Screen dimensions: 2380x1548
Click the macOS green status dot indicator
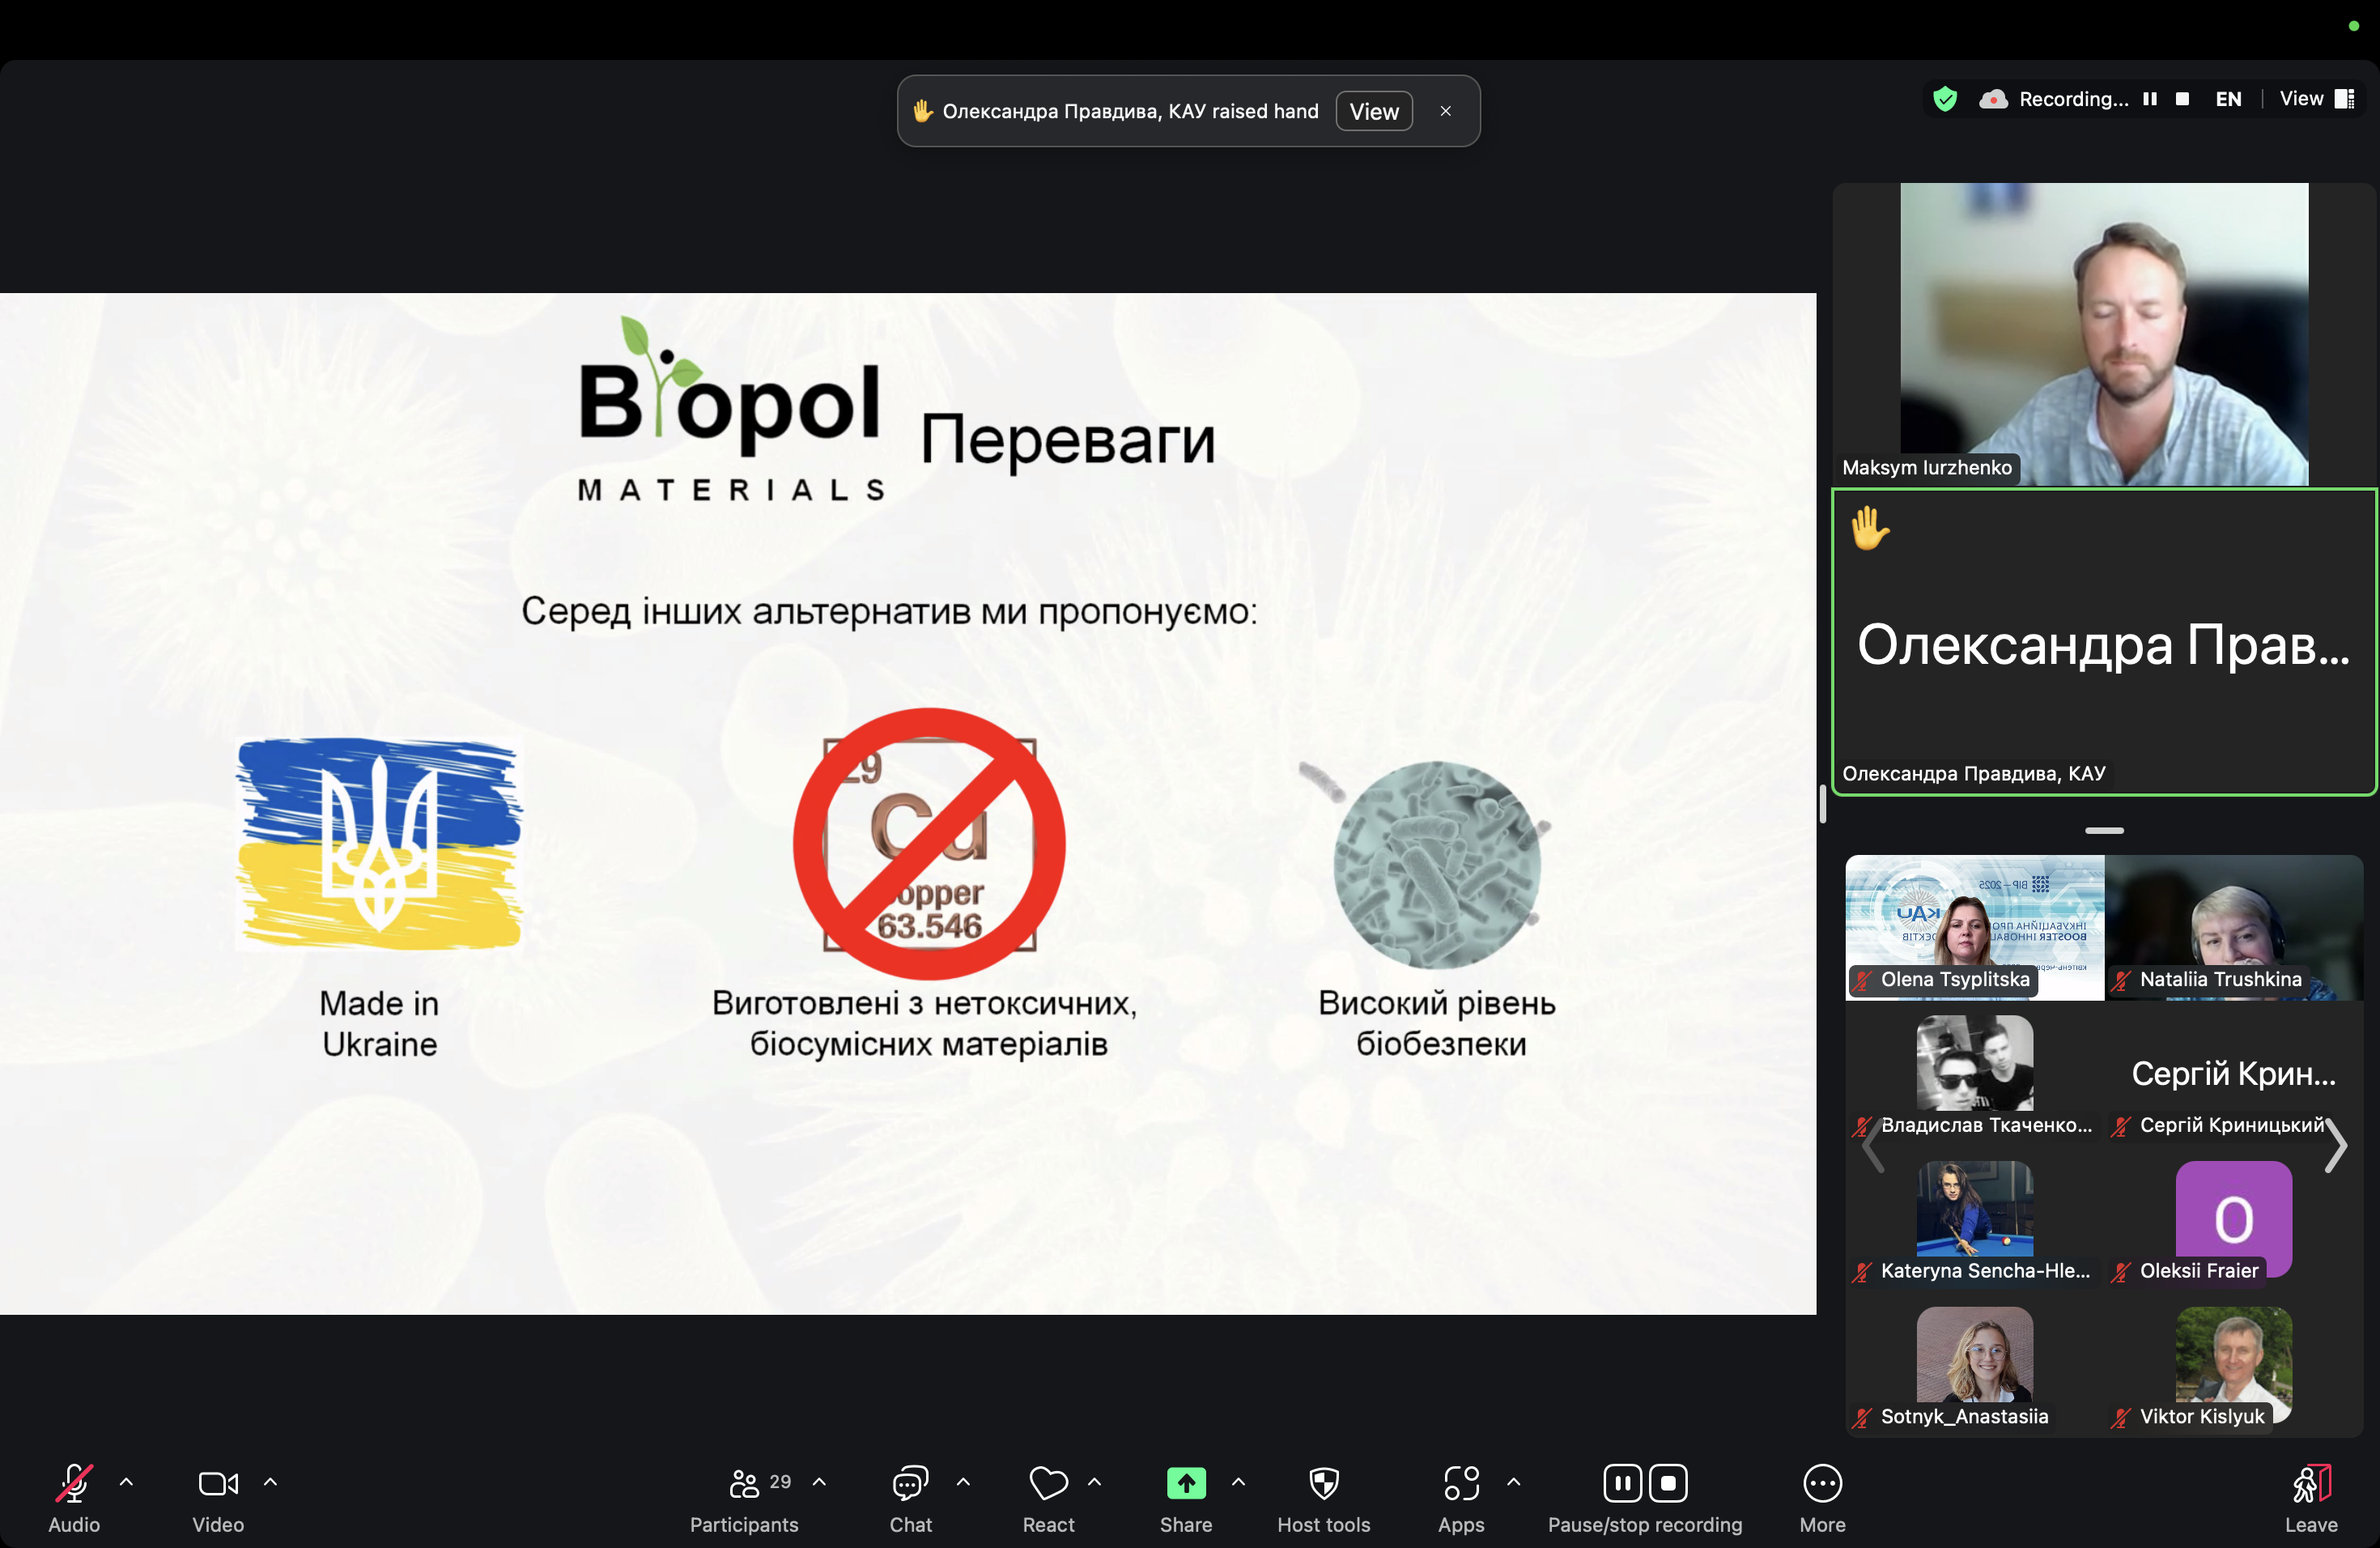[2353, 26]
